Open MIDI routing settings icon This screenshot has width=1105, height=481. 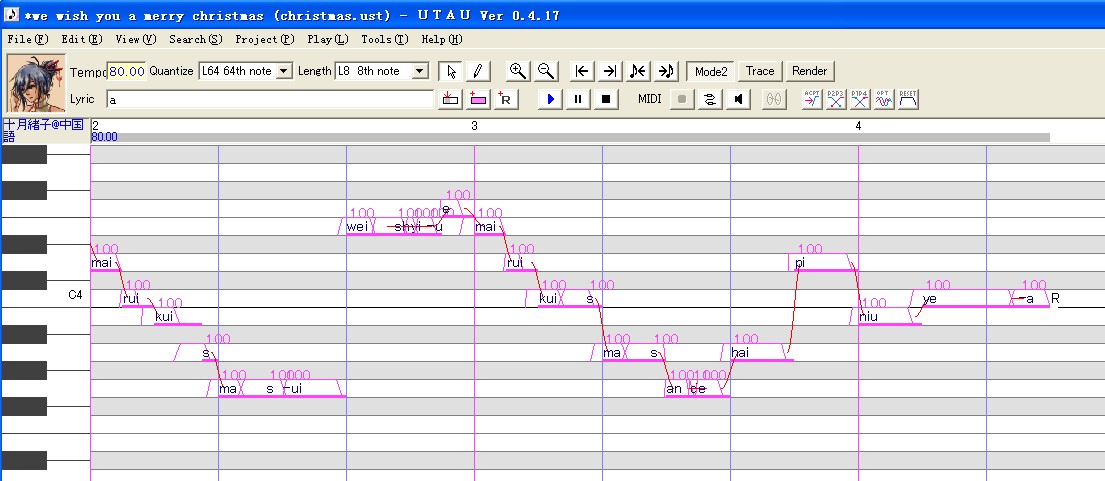click(710, 99)
